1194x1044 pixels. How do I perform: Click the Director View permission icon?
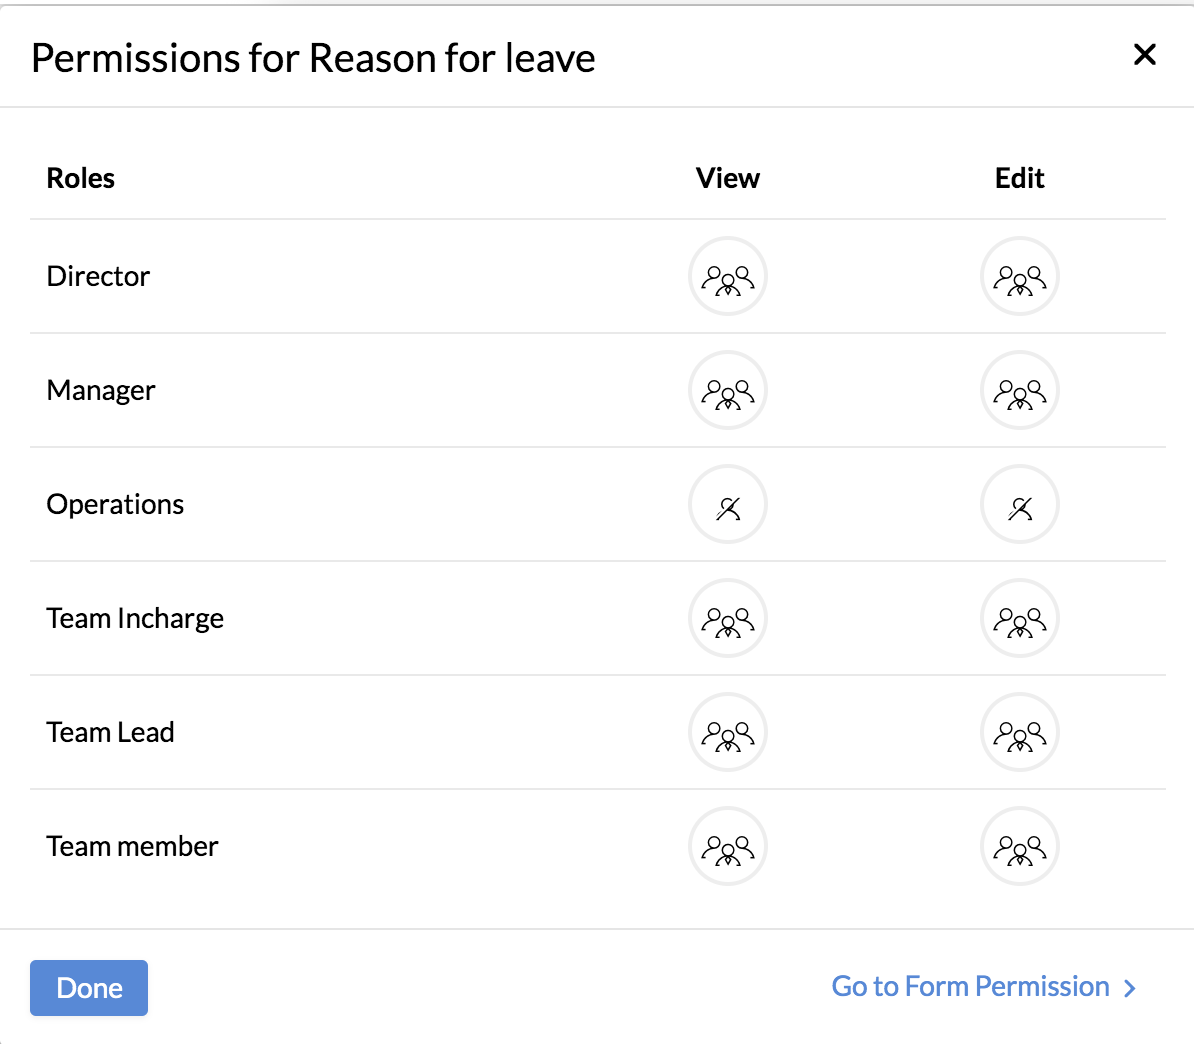[x=728, y=276]
